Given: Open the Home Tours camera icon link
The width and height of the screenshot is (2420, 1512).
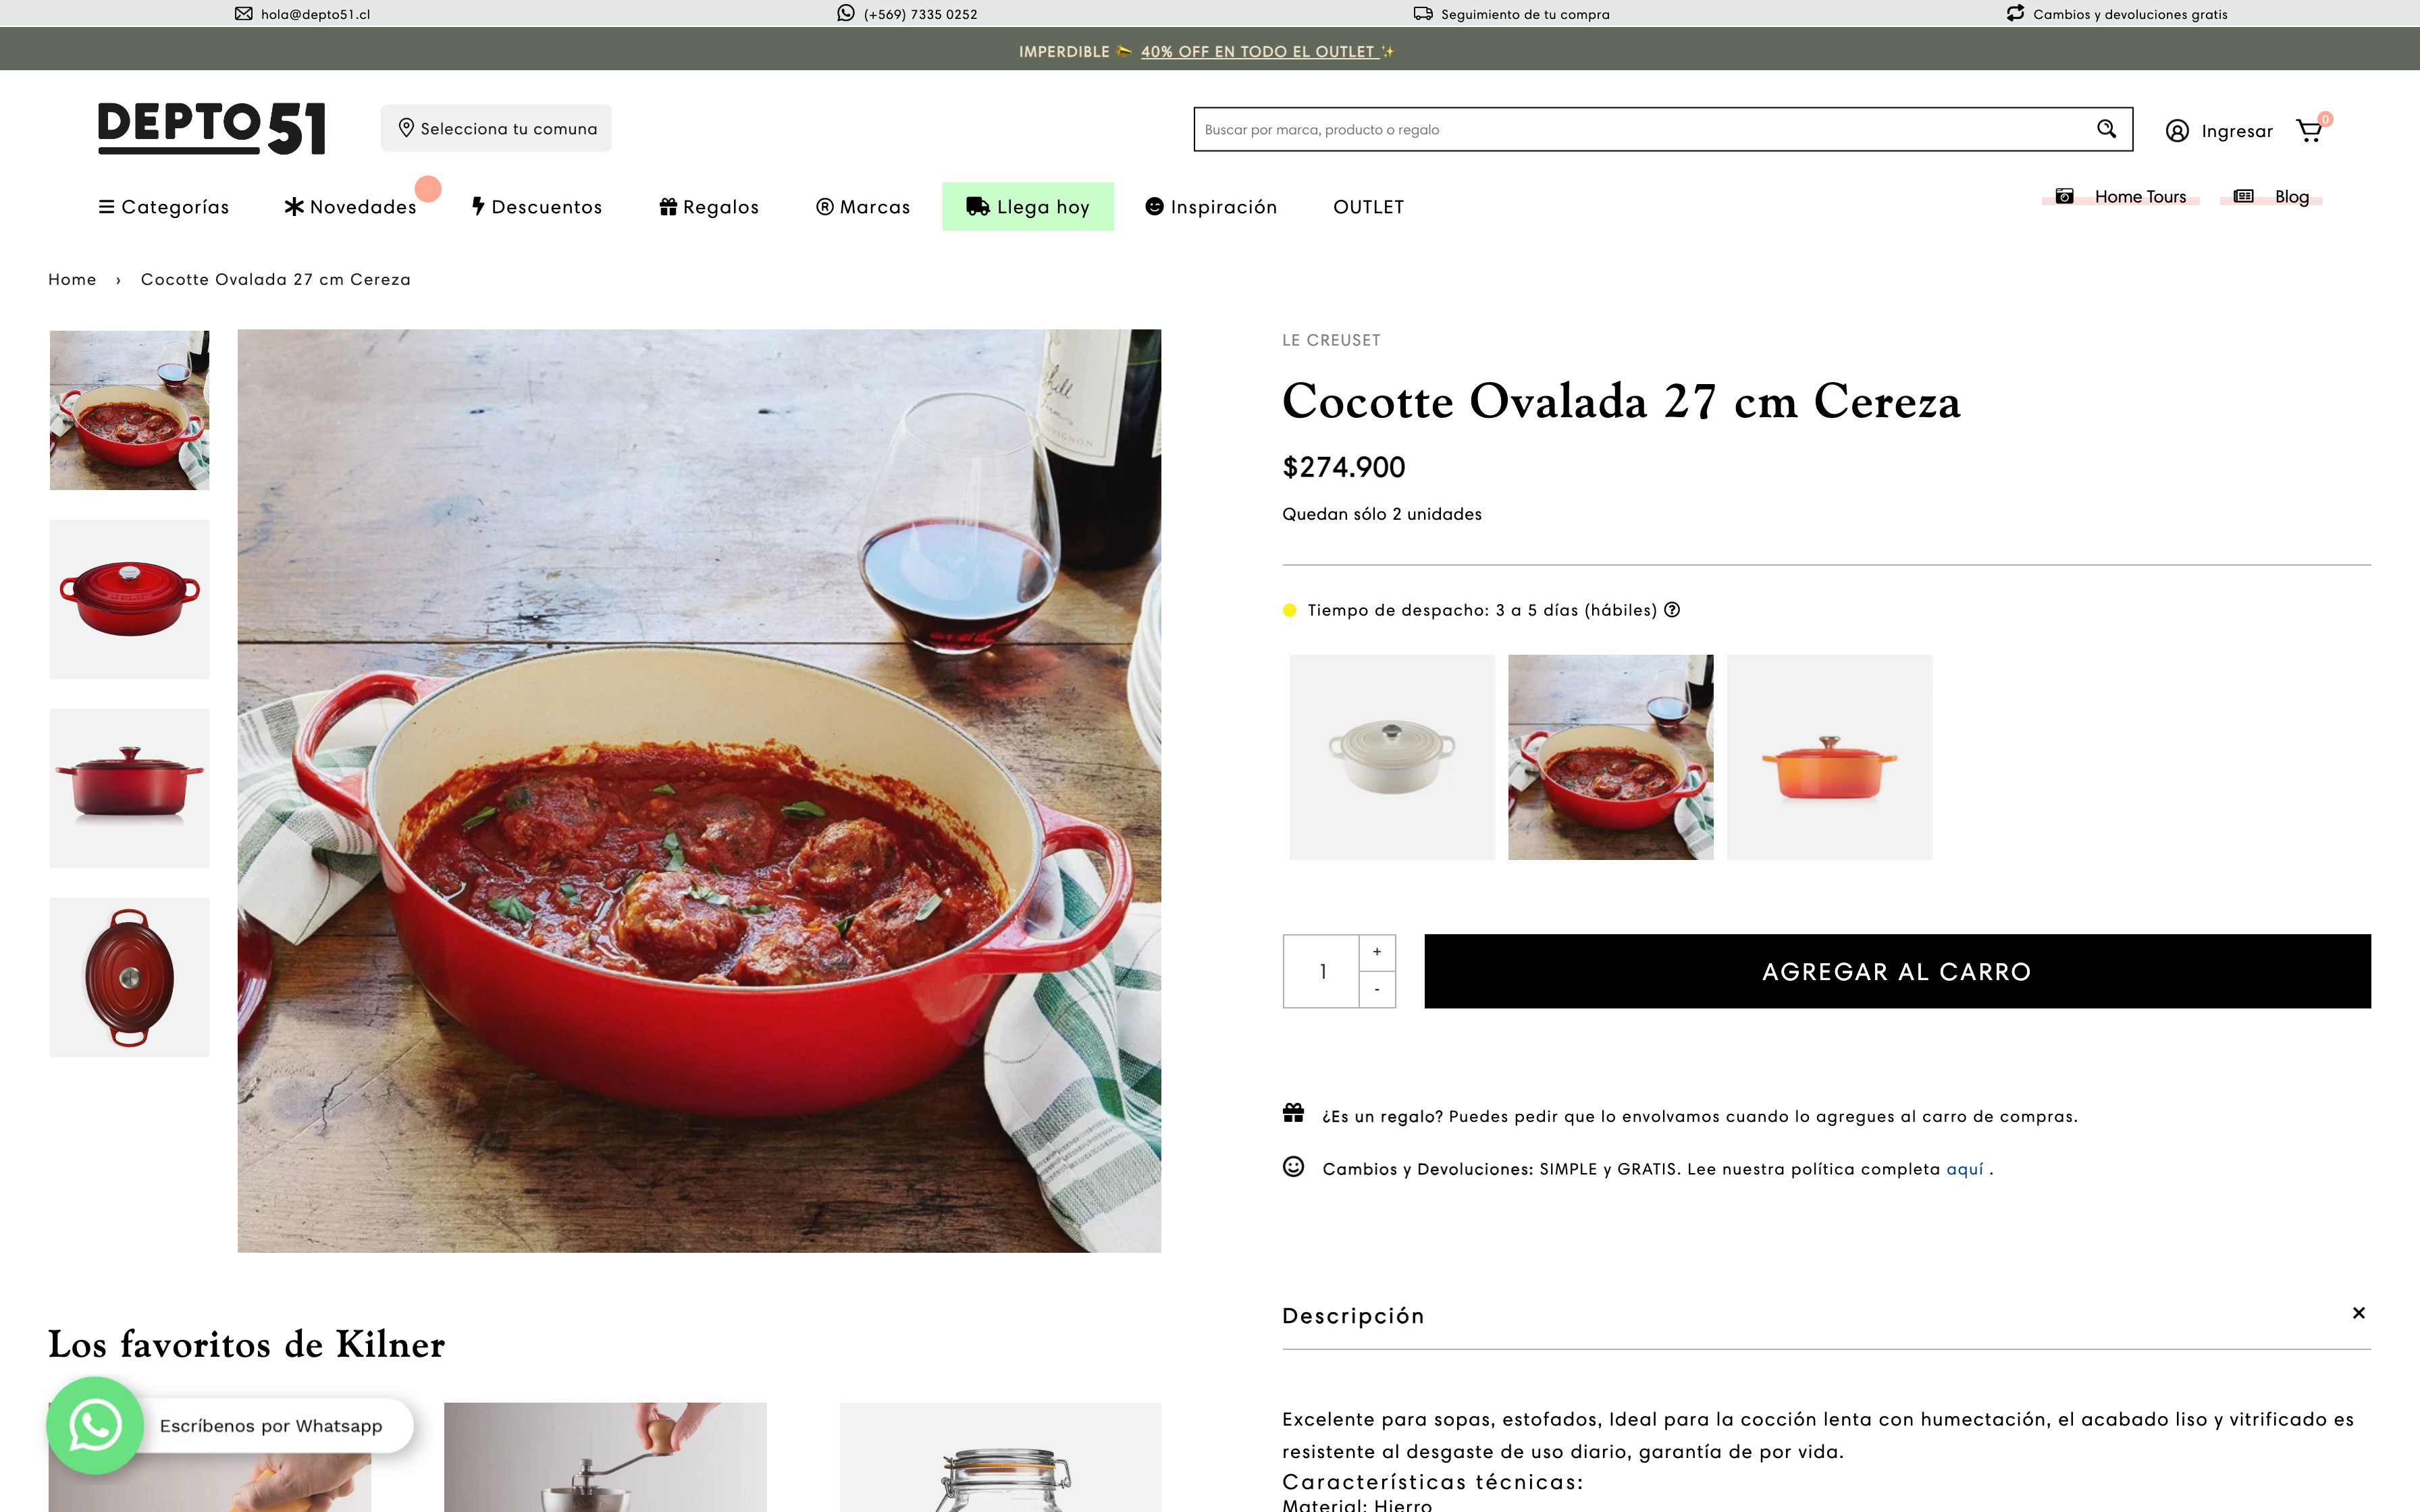Looking at the screenshot, I should tap(2064, 196).
